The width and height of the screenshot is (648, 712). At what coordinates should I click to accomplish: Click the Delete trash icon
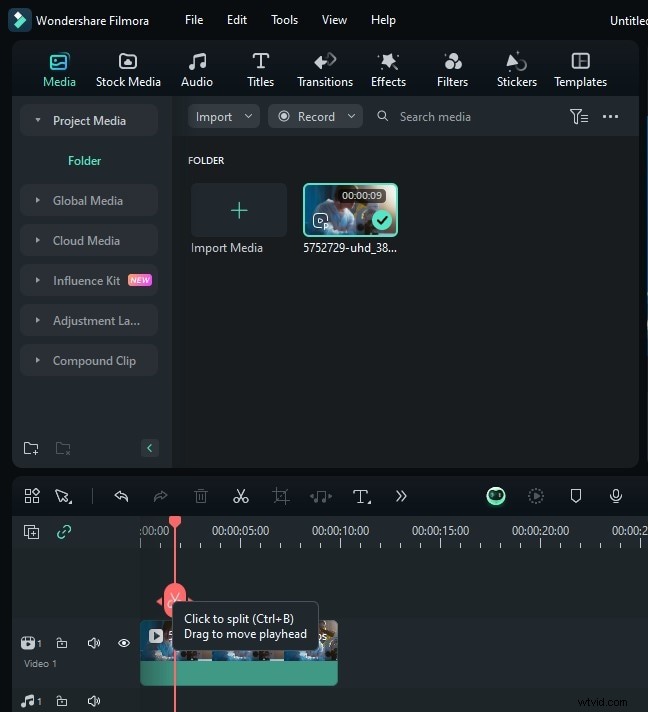coord(201,496)
